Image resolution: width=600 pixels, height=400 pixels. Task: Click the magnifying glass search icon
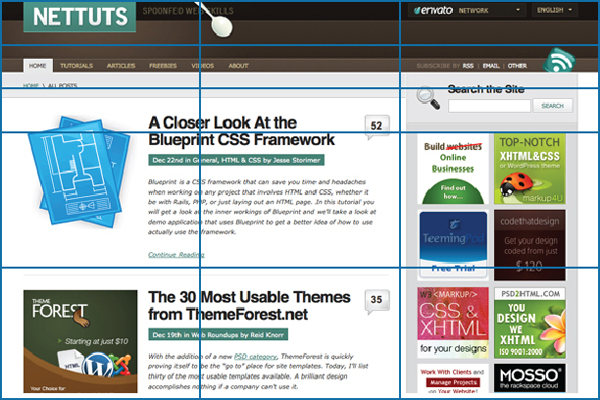click(429, 97)
